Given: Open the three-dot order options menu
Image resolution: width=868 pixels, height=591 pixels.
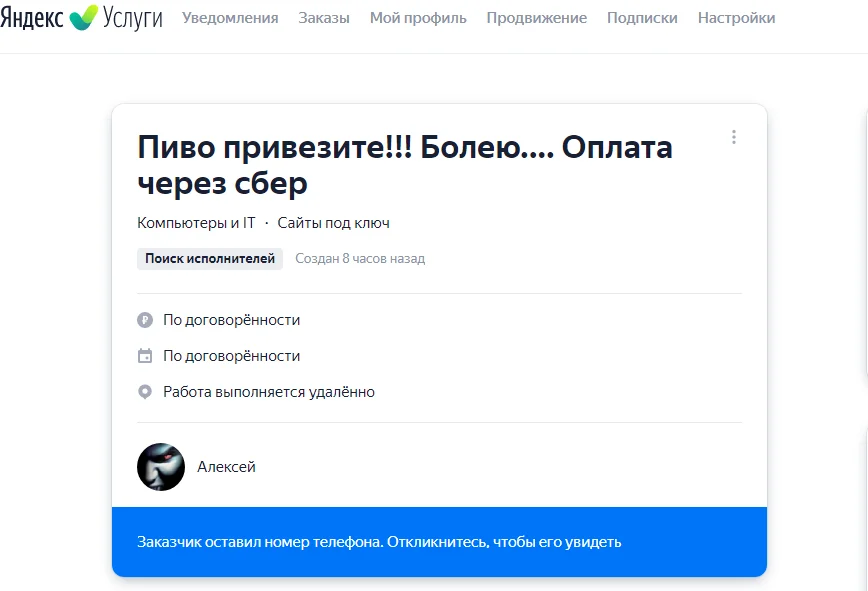Looking at the screenshot, I should 736,137.
